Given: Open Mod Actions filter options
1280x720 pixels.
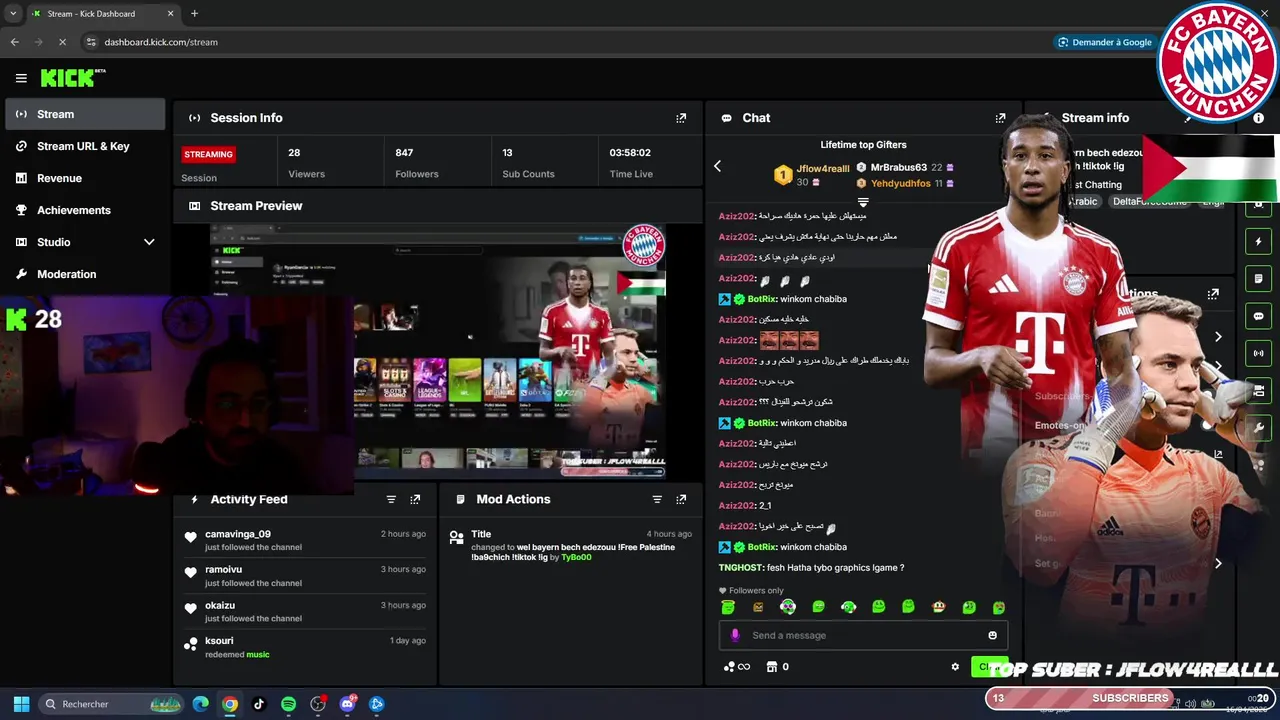Looking at the screenshot, I should 657,499.
